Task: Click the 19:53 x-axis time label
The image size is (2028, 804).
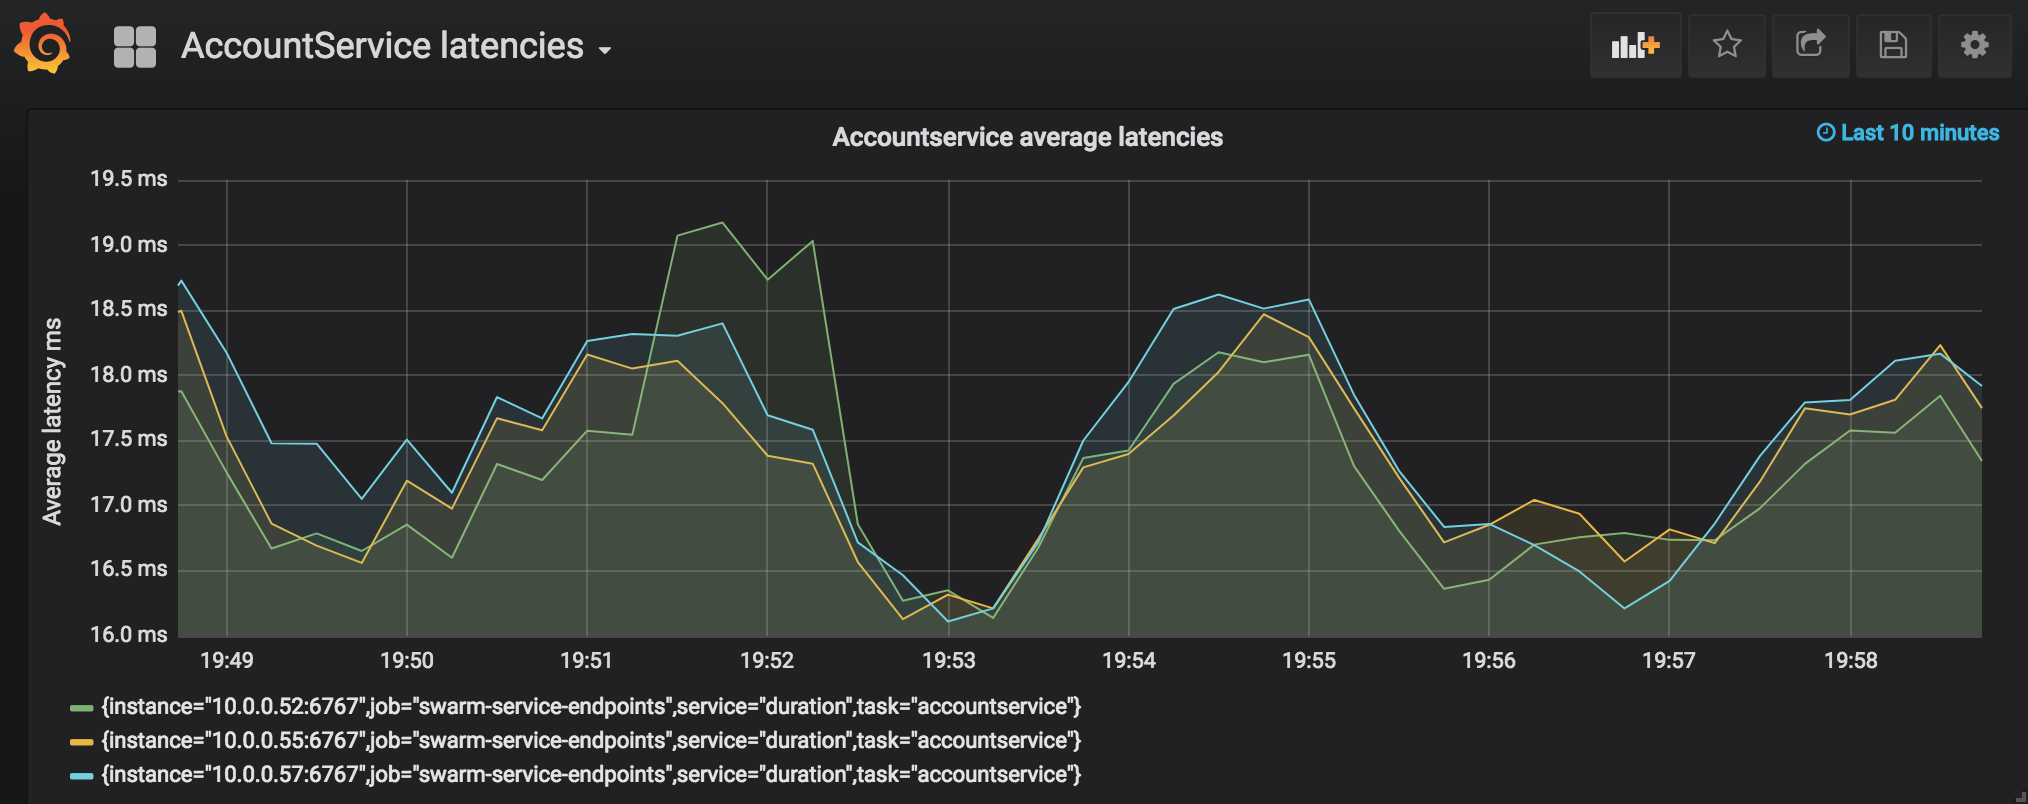Action: point(949,661)
